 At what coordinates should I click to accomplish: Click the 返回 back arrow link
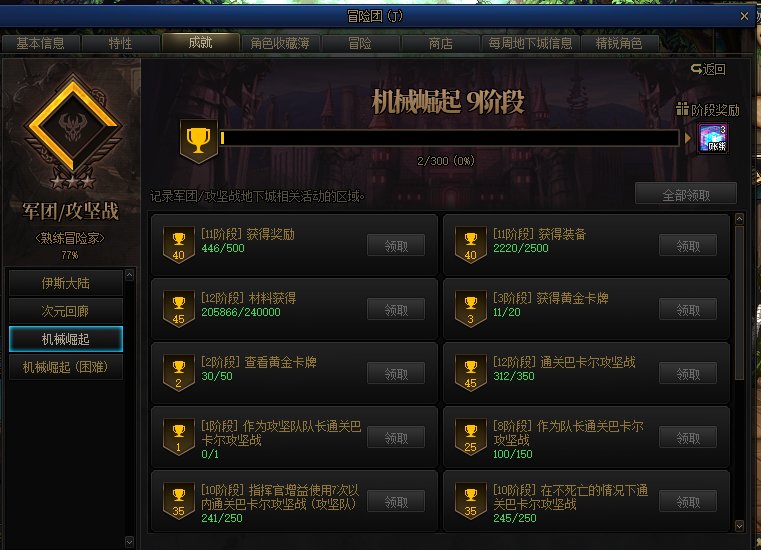[x=708, y=69]
